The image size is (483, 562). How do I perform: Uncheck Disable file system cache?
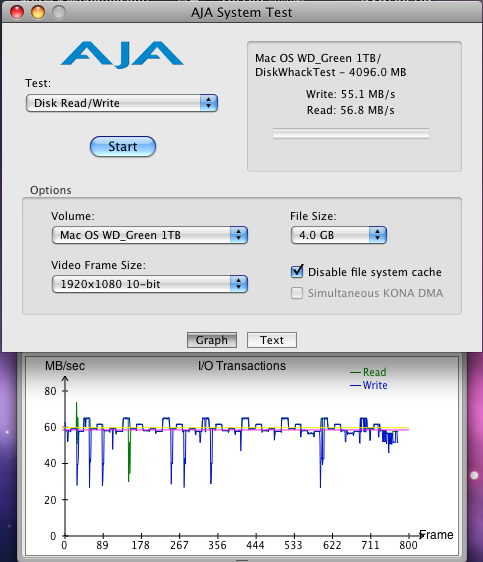coord(297,272)
